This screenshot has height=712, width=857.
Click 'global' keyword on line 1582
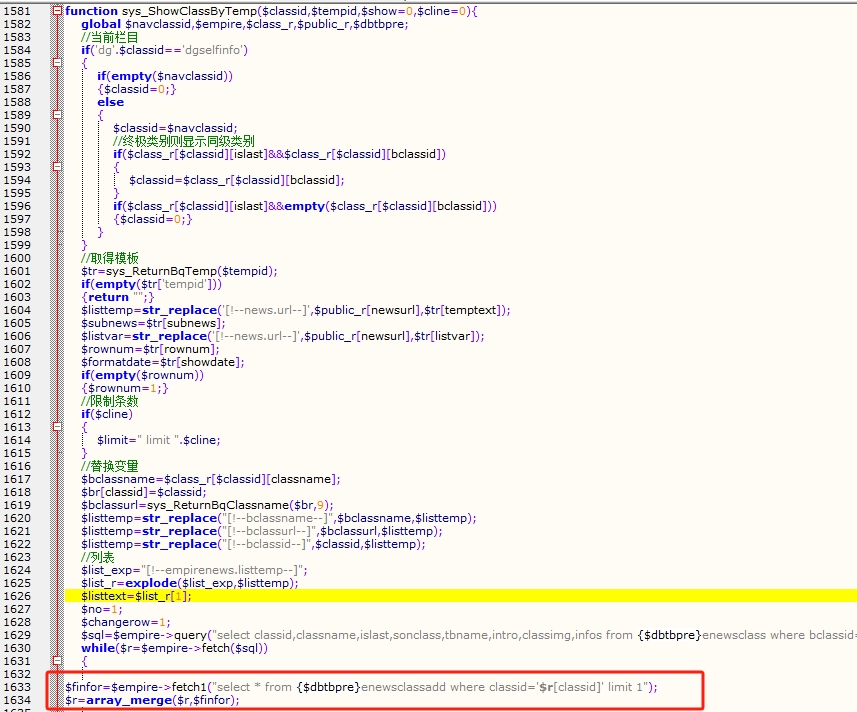coord(102,24)
